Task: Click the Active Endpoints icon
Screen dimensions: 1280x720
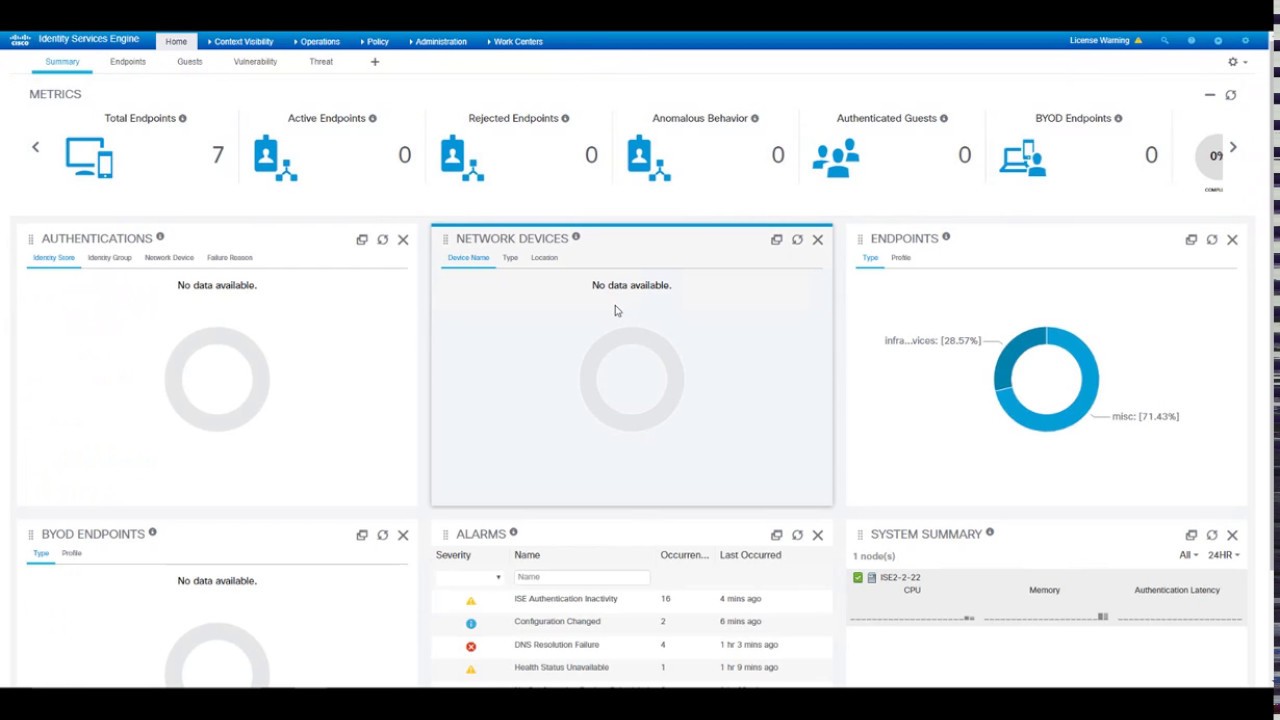Action: (x=275, y=158)
